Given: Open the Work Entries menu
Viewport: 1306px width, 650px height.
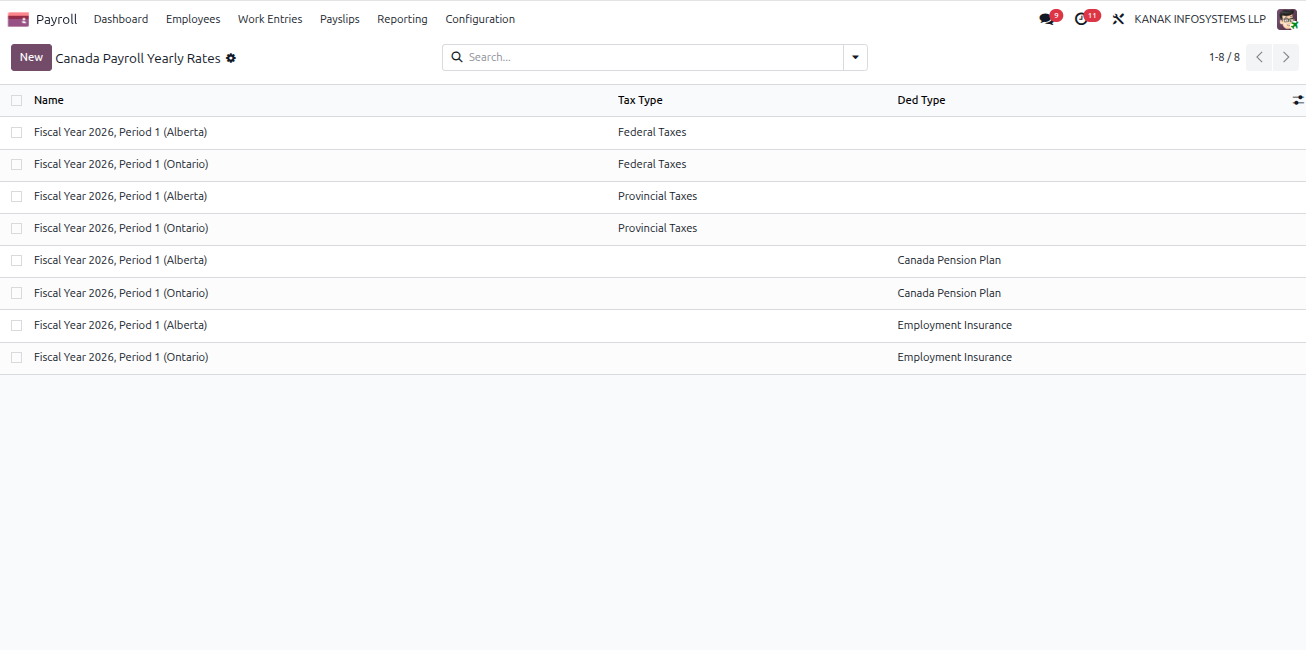Looking at the screenshot, I should [x=270, y=19].
